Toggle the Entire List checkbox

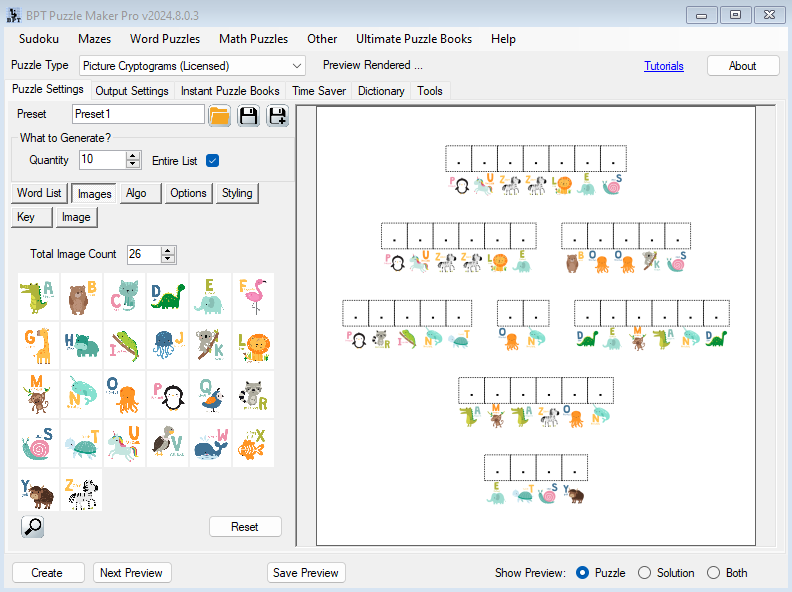click(x=212, y=160)
